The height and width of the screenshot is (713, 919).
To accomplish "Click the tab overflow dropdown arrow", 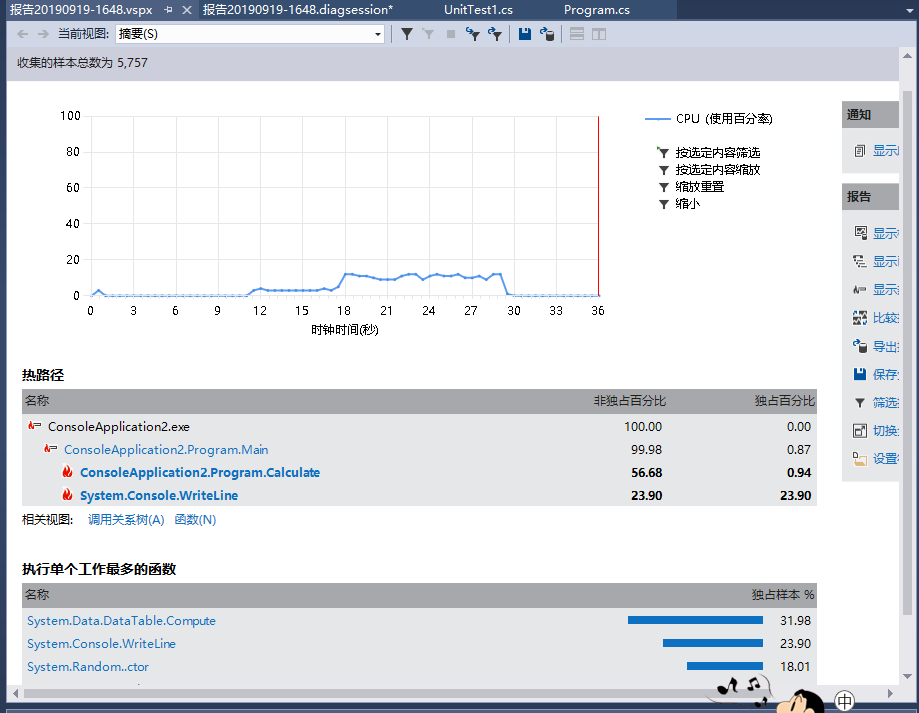I will pos(909,10).
